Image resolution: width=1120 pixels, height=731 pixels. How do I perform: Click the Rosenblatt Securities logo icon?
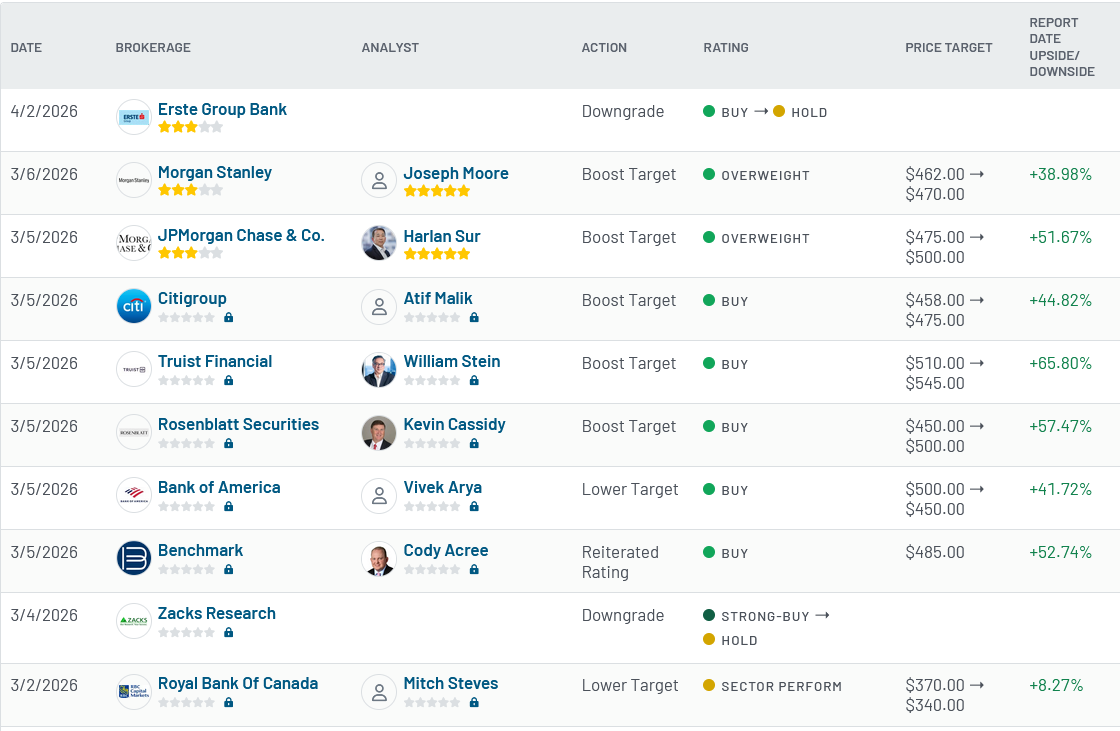point(134,432)
